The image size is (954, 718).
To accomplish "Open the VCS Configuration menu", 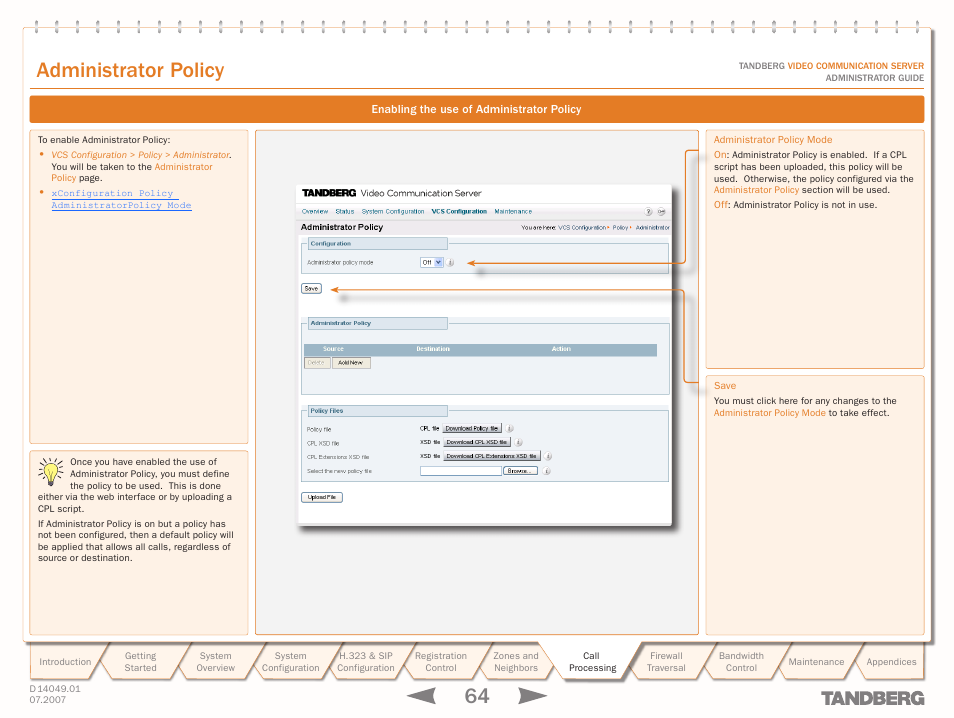I will tap(459, 212).
